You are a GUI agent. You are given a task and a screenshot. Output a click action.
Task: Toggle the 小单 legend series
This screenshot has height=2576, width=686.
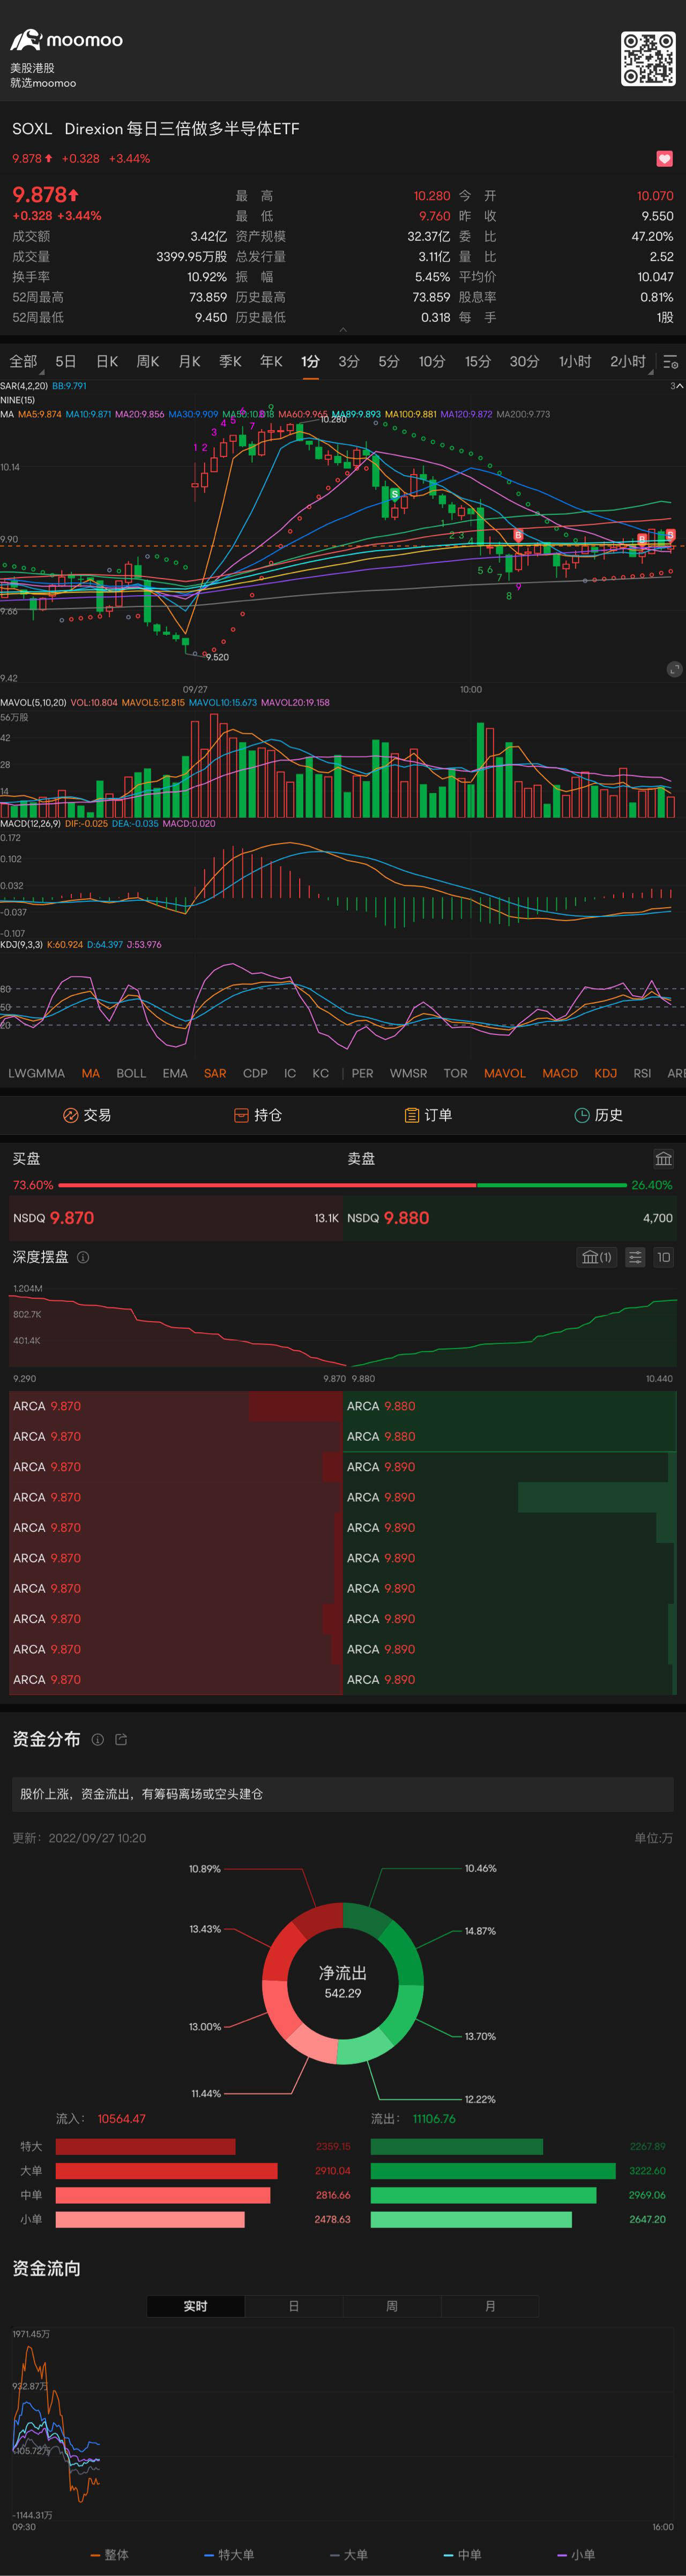click(x=576, y=2555)
